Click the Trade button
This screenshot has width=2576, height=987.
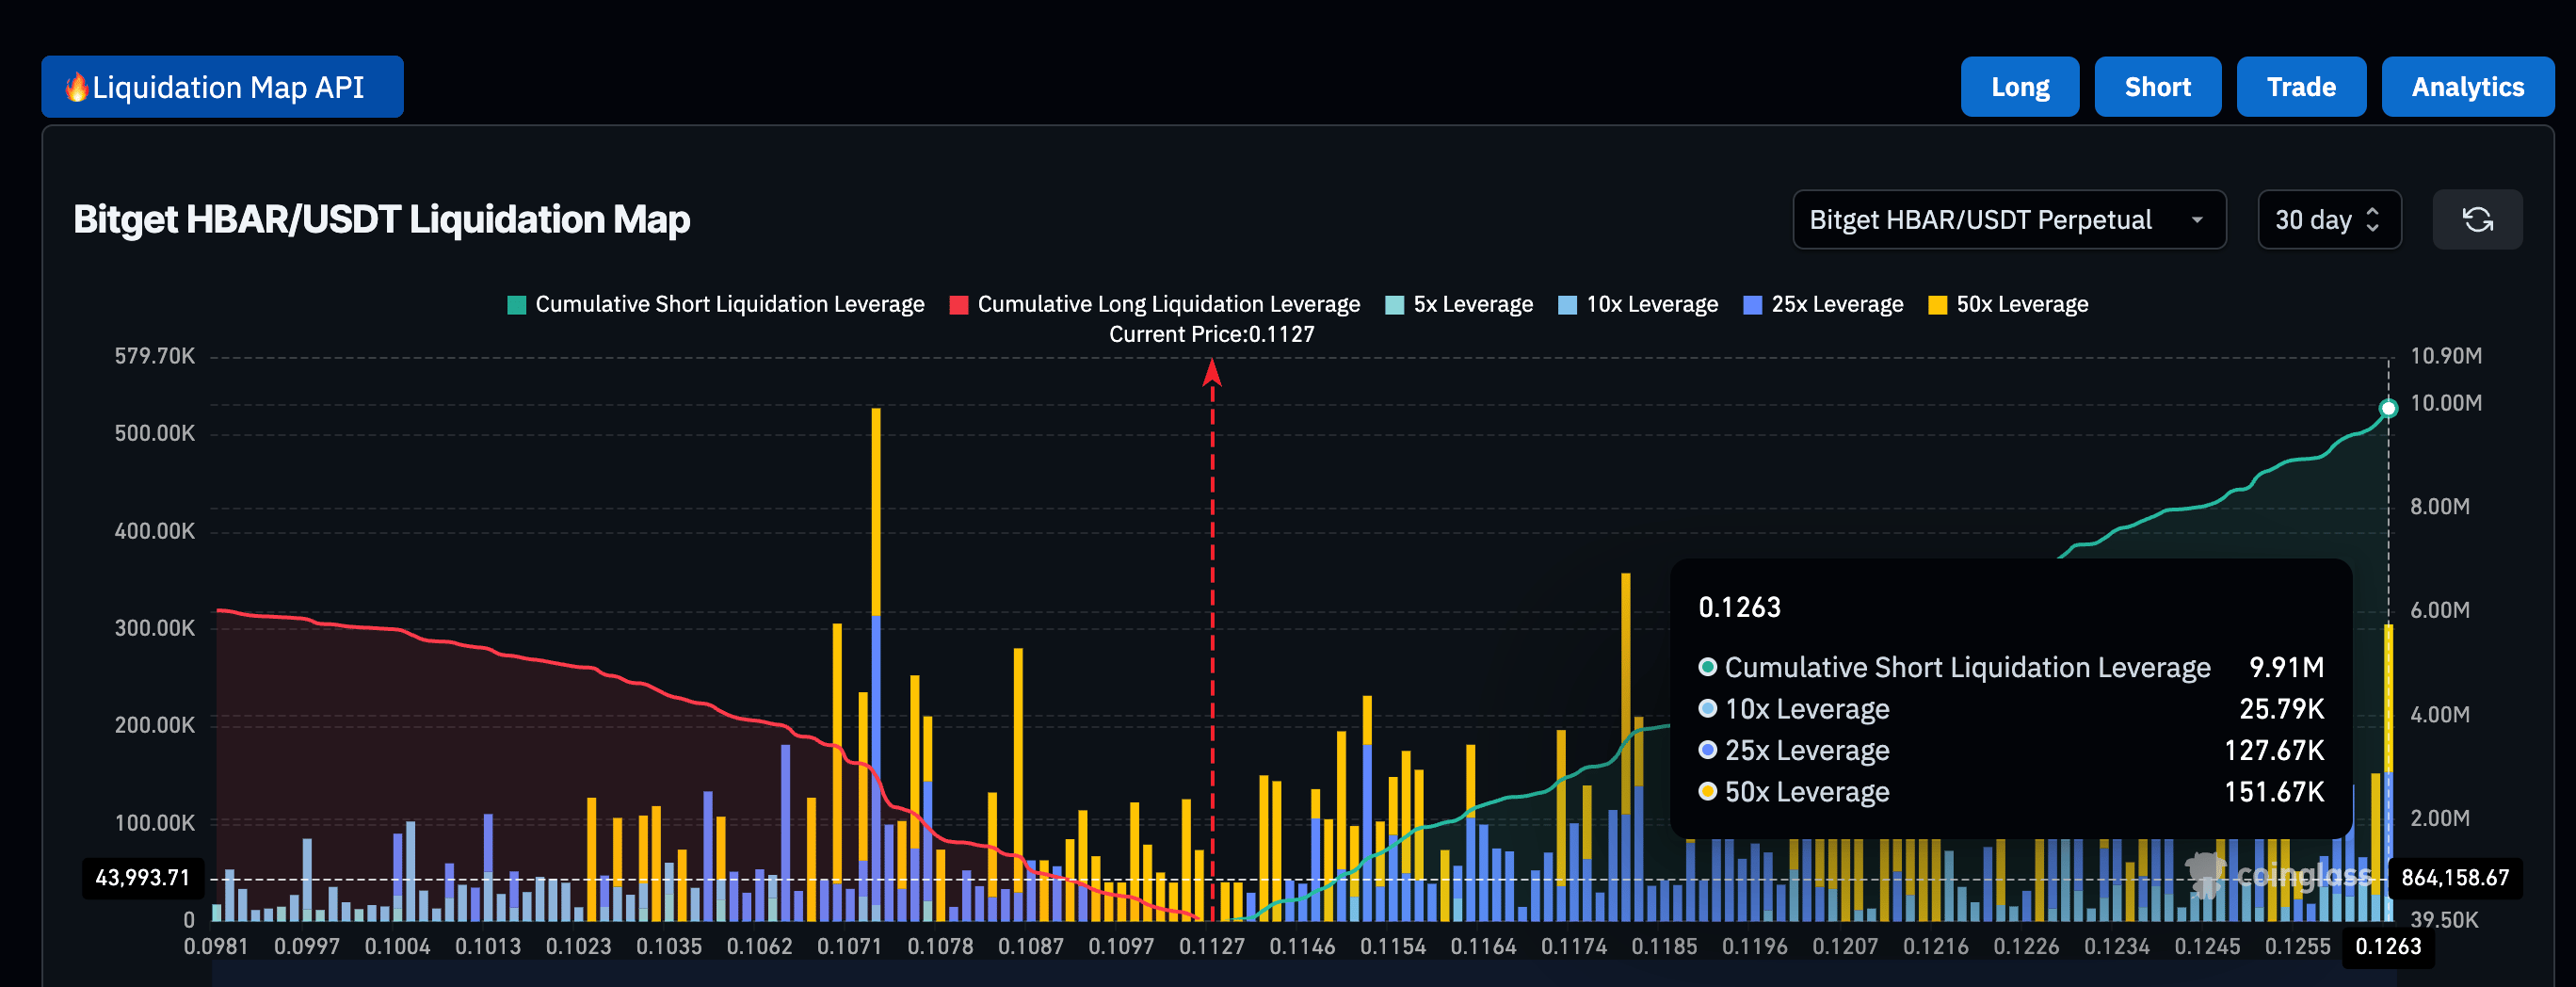point(2300,87)
